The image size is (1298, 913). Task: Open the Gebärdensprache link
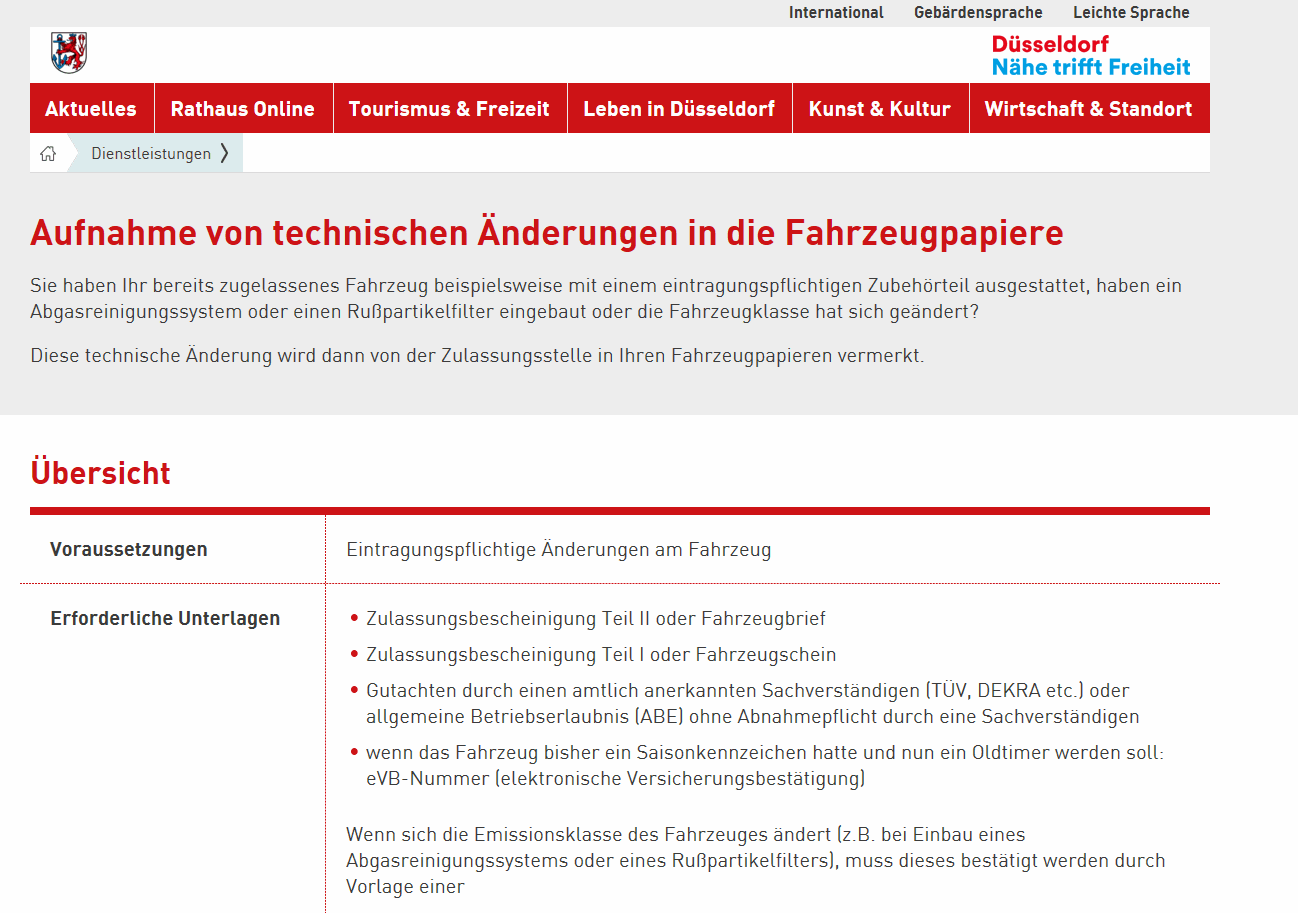(978, 13)
